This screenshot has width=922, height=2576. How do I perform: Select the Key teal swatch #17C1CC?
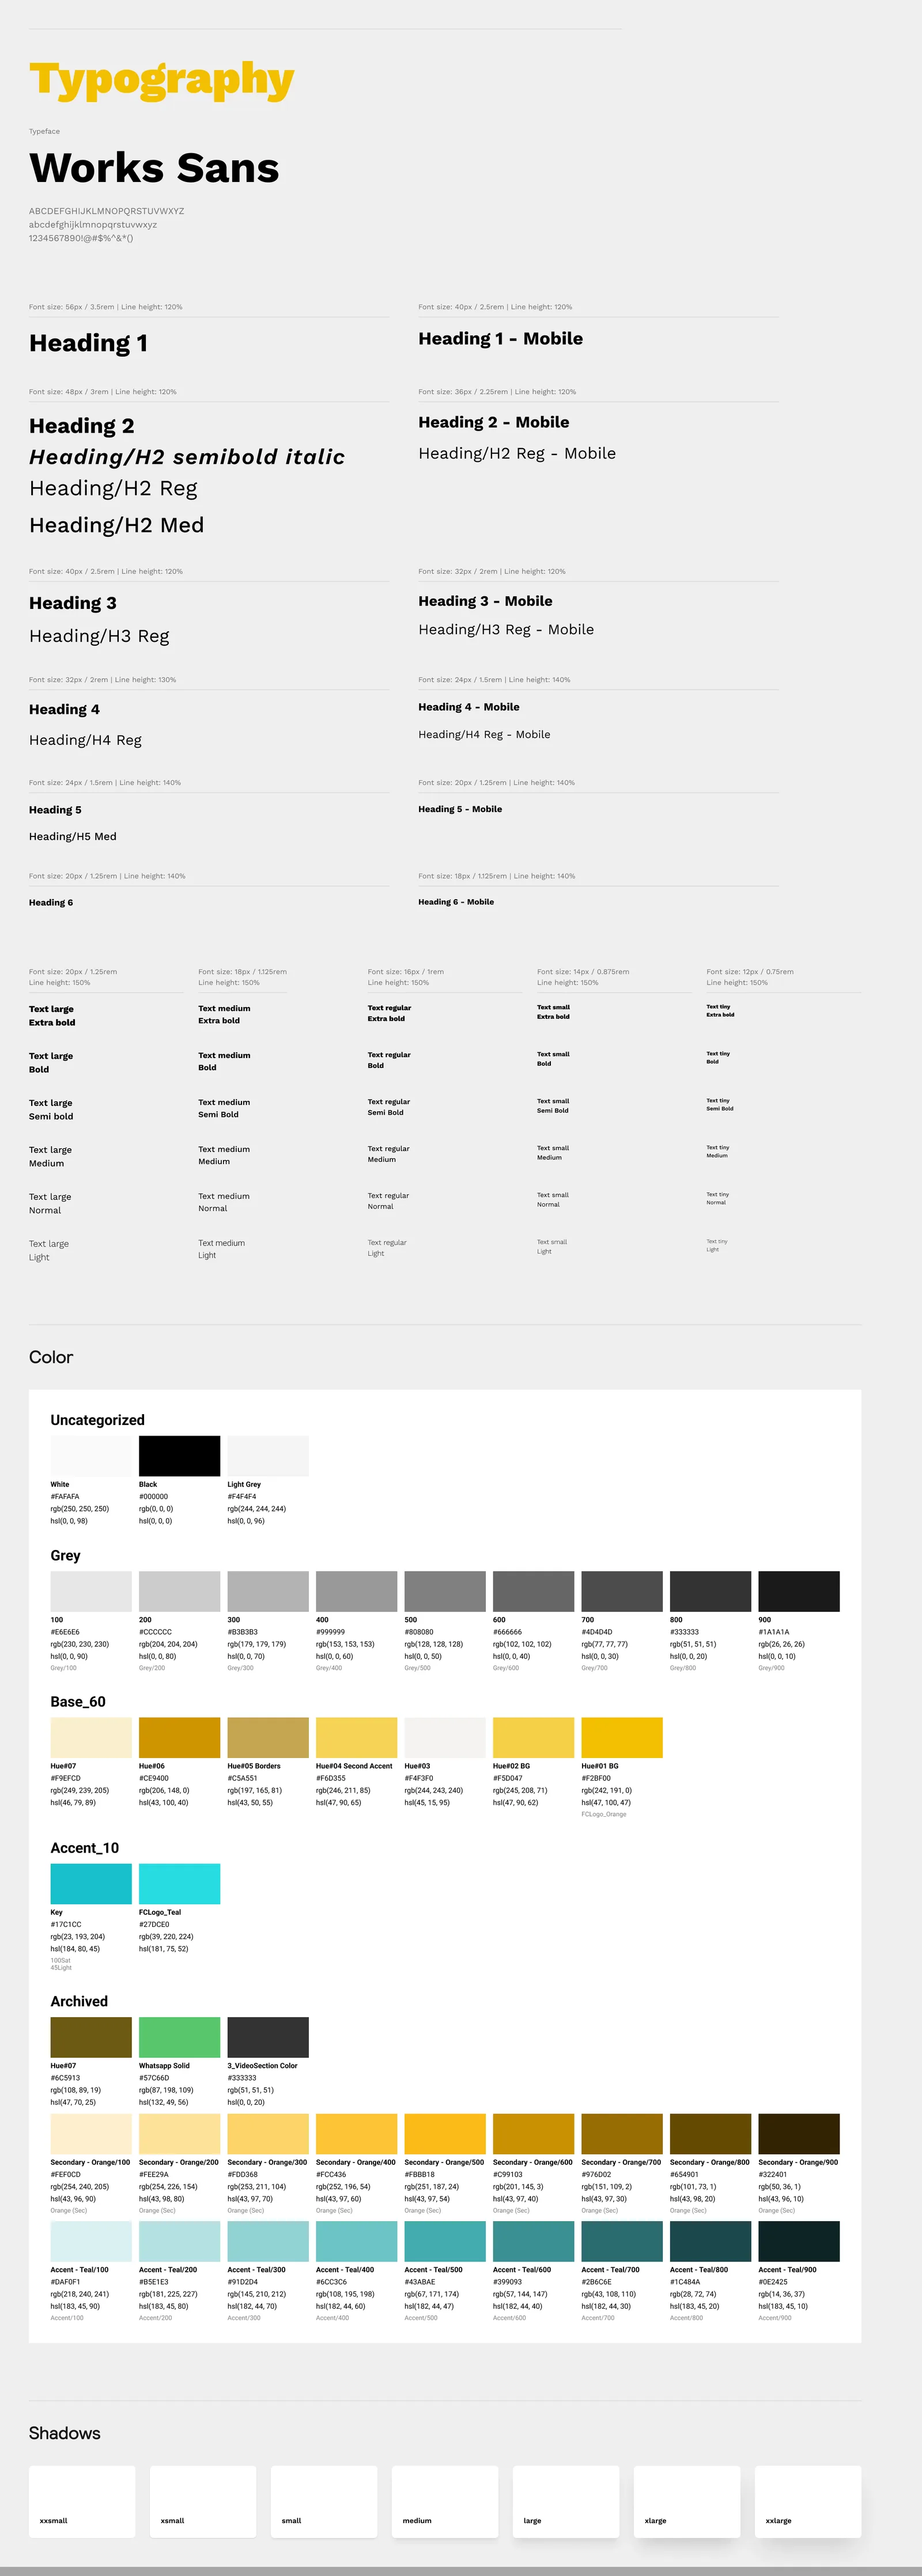91,1883
